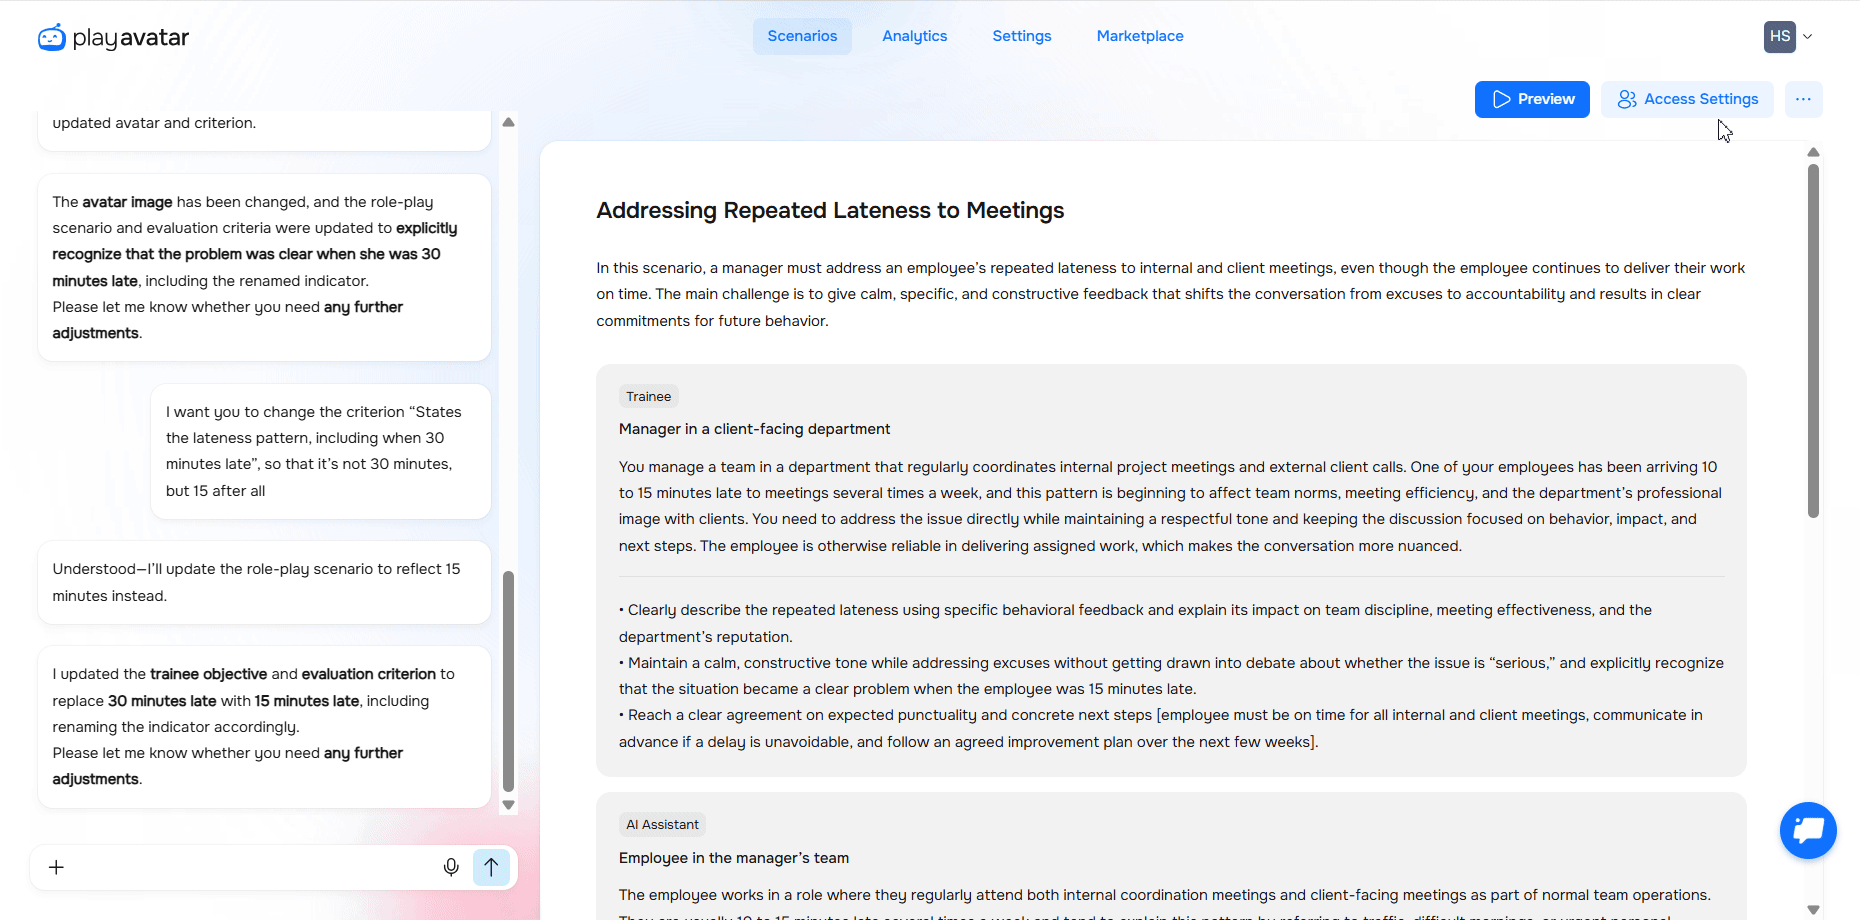Open the Settings tab
The height and width of the screenshot is (920, 1860).
(1021, 36)
